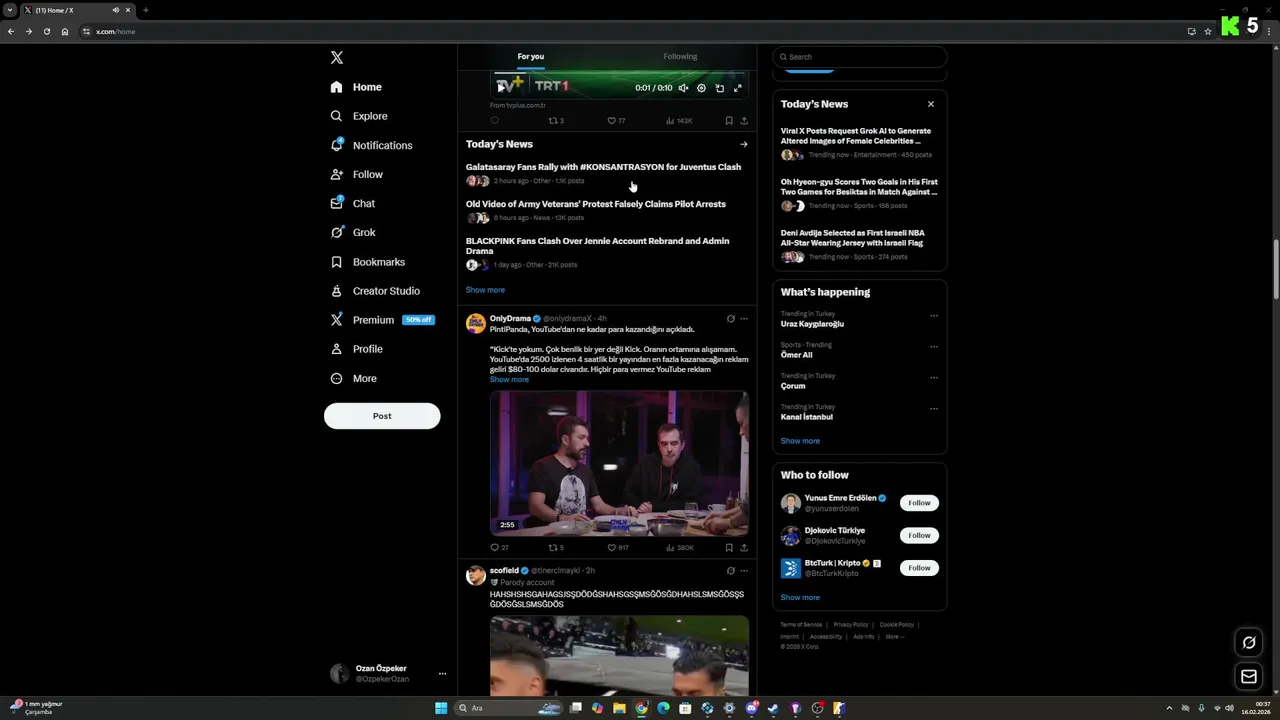Viewport: 1280px width, 720px height.
Task: Click Grok icon on OnlyDrama post
Action: pos(730,319)
